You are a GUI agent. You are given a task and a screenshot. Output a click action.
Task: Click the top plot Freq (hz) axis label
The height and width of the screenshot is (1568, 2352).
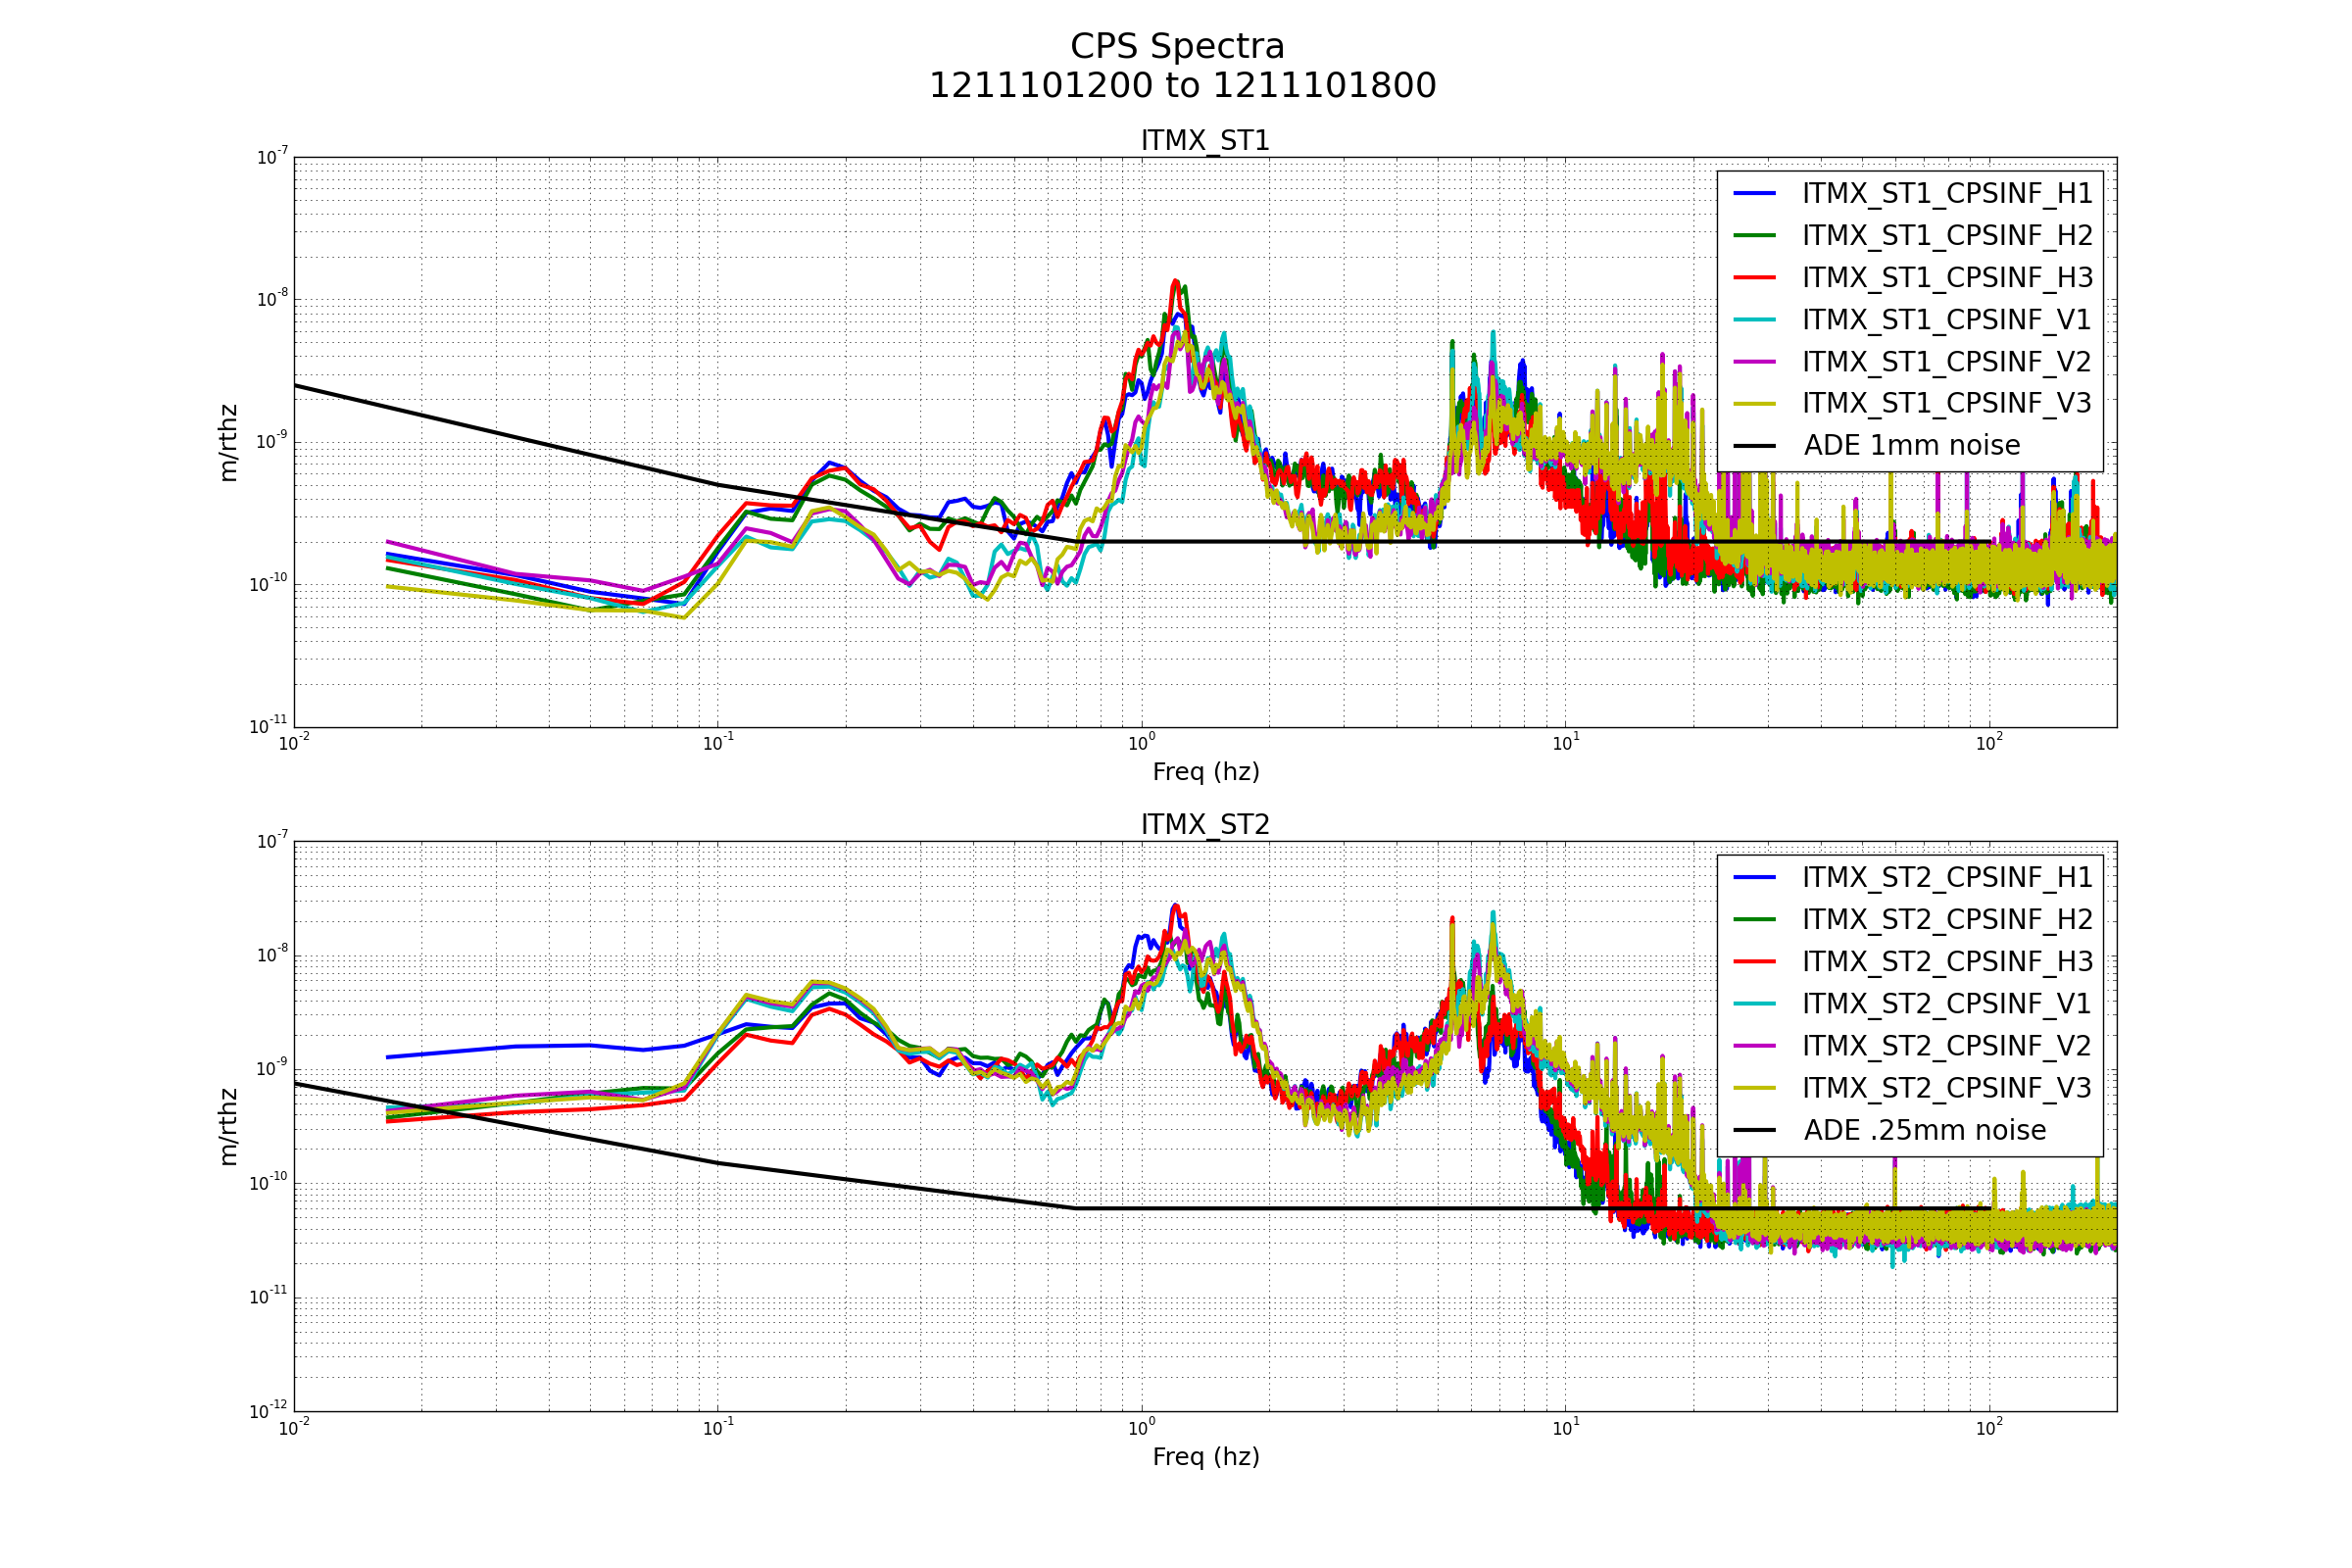[1205, 772]
